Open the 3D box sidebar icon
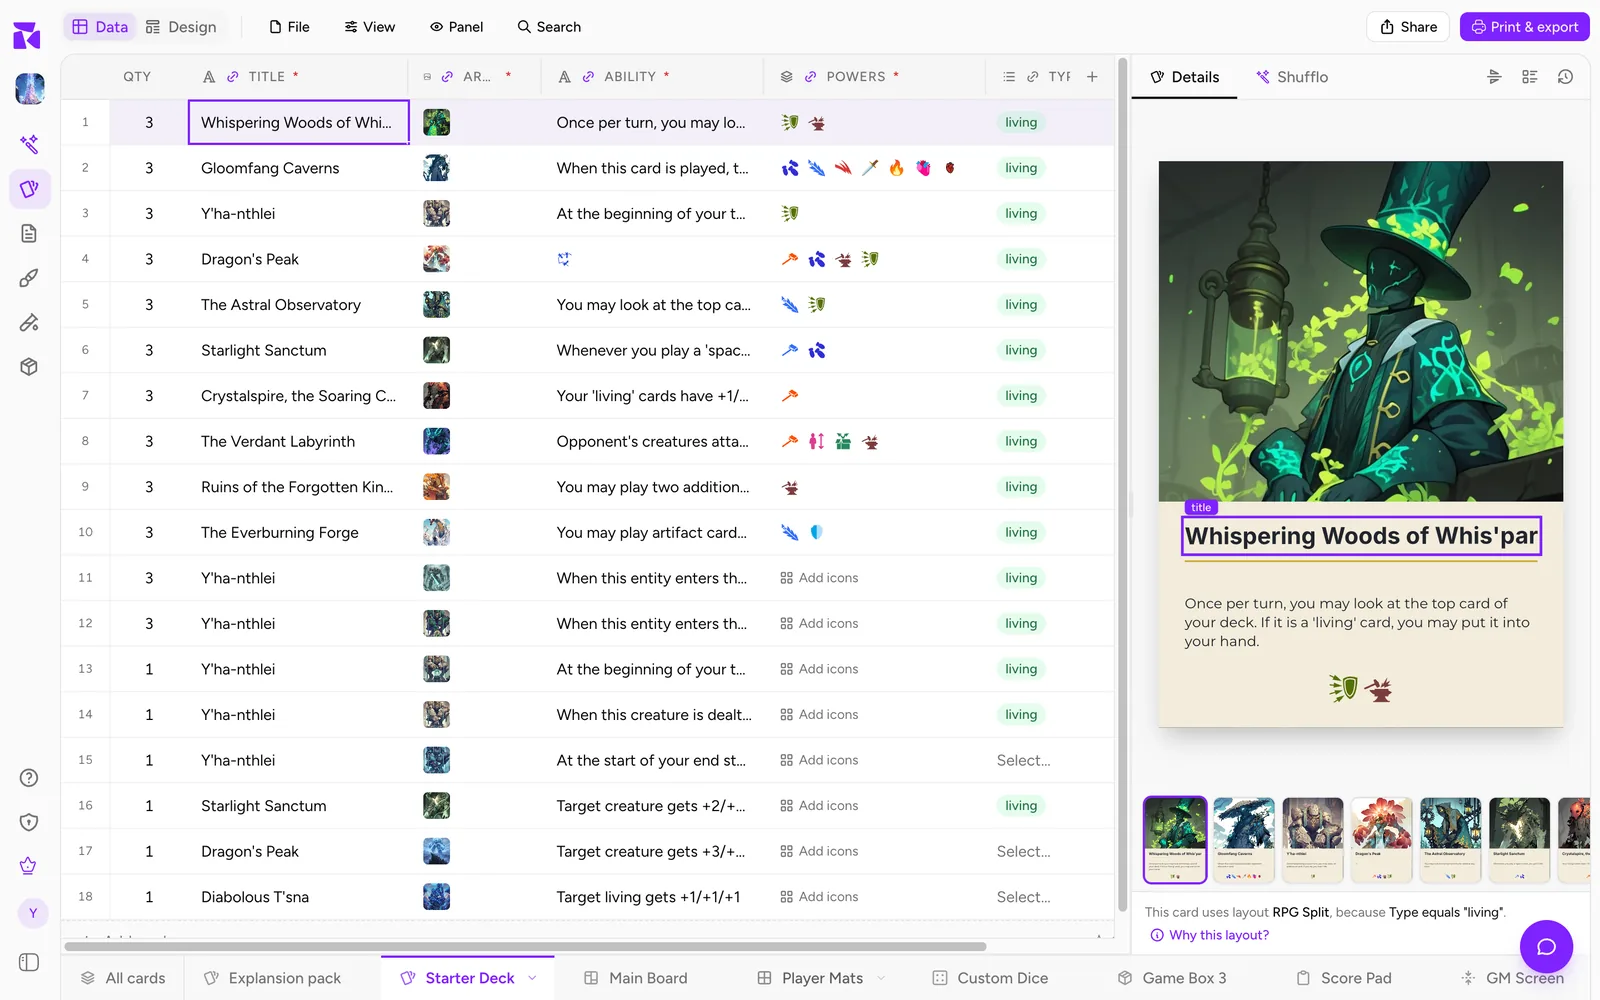 tap(29, 367)
